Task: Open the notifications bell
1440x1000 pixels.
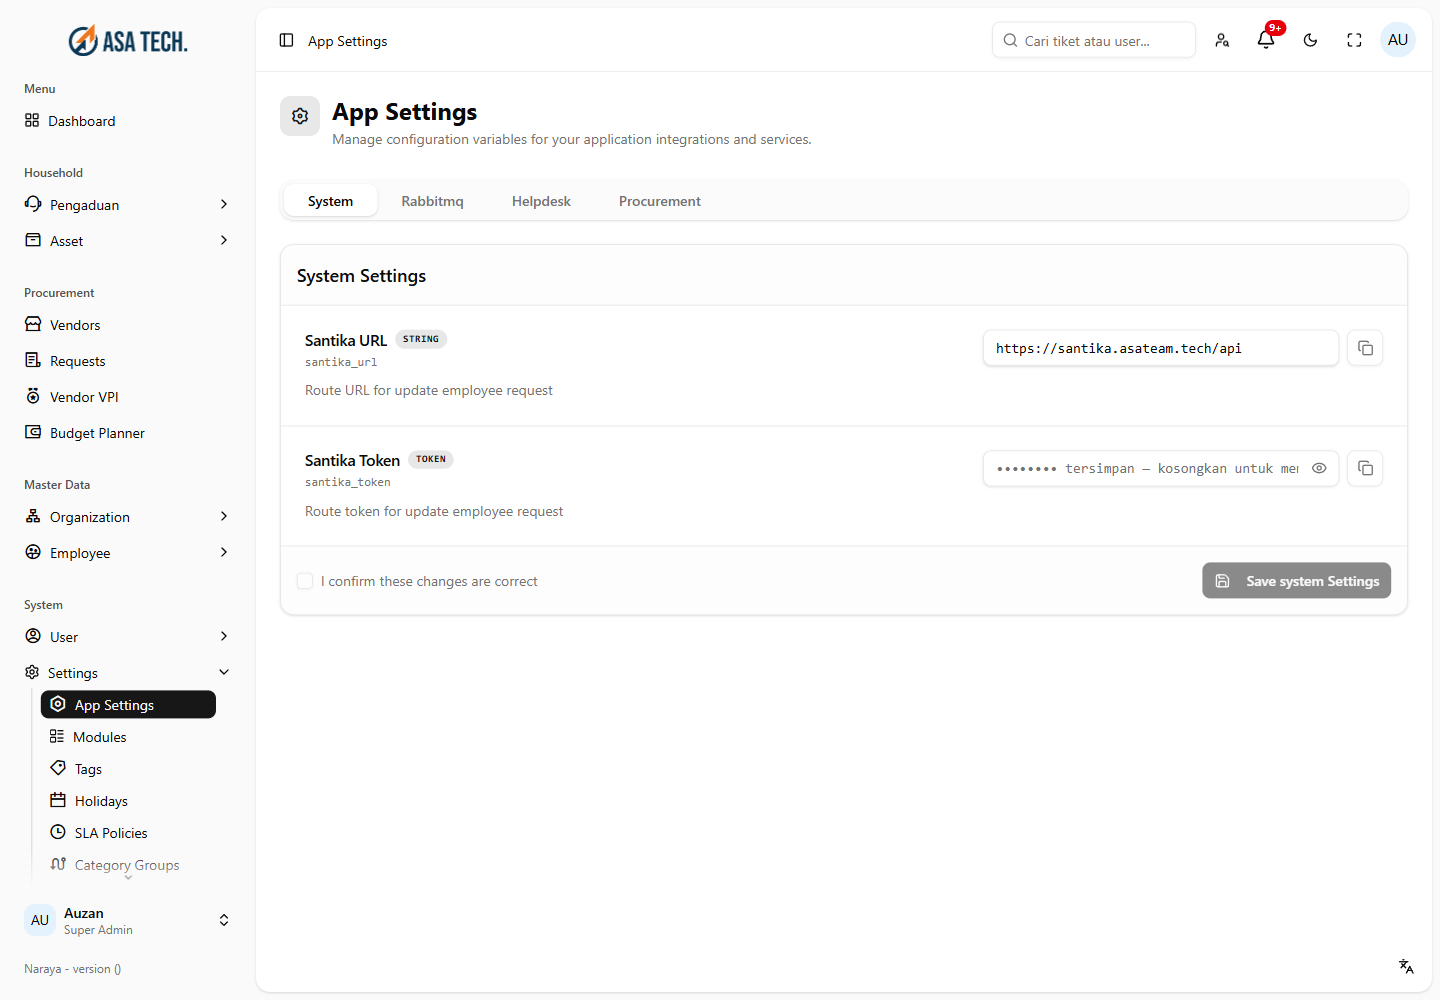Action: point(1266,40)
